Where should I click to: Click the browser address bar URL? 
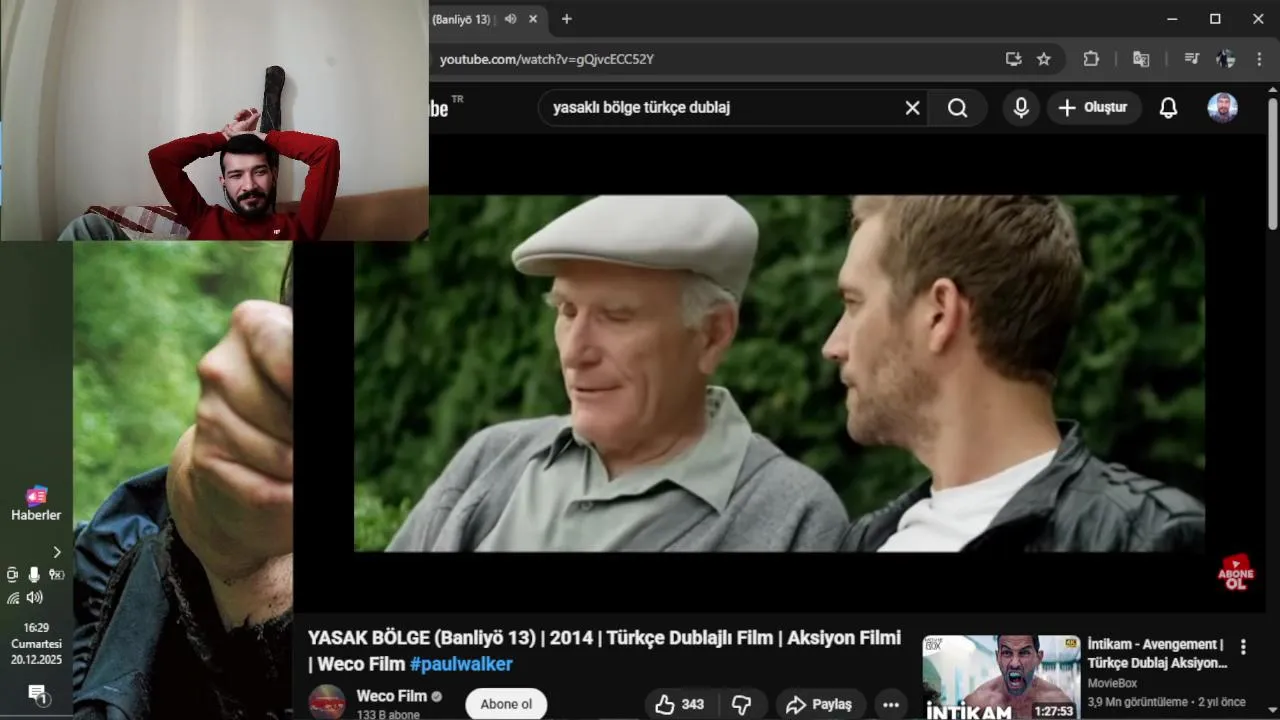[547, 59]
